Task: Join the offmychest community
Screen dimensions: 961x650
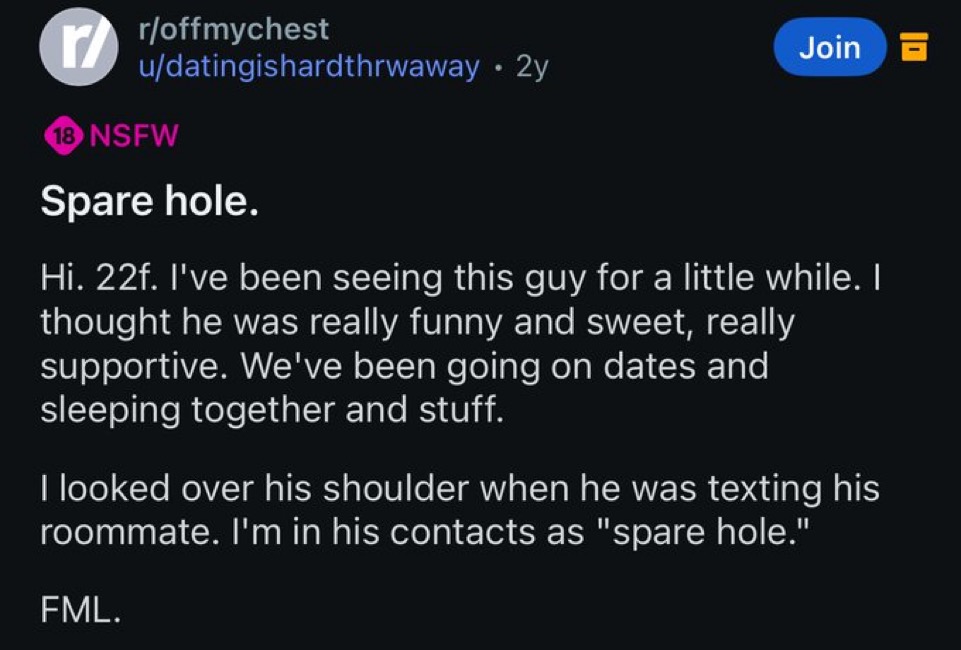Action: click(829, 47)
